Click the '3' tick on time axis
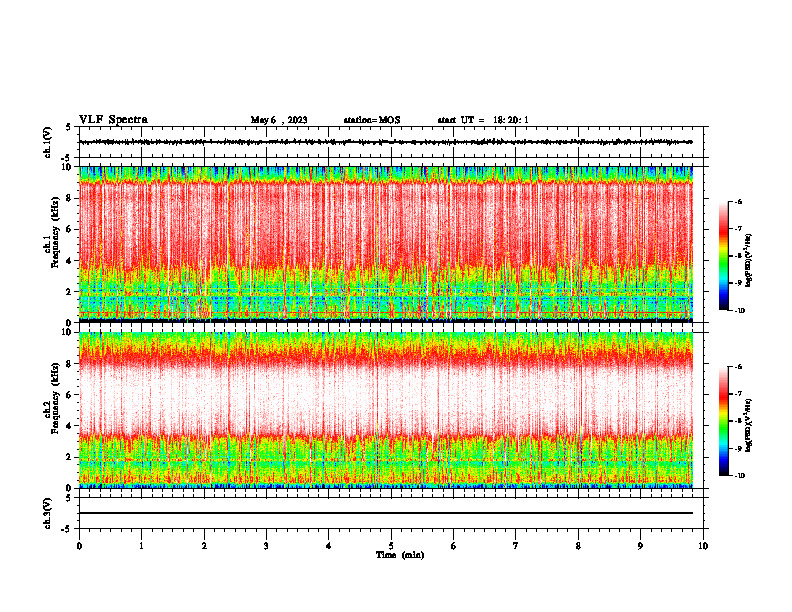This screenshot has height=612, width=792. click(x=266, y=546)
